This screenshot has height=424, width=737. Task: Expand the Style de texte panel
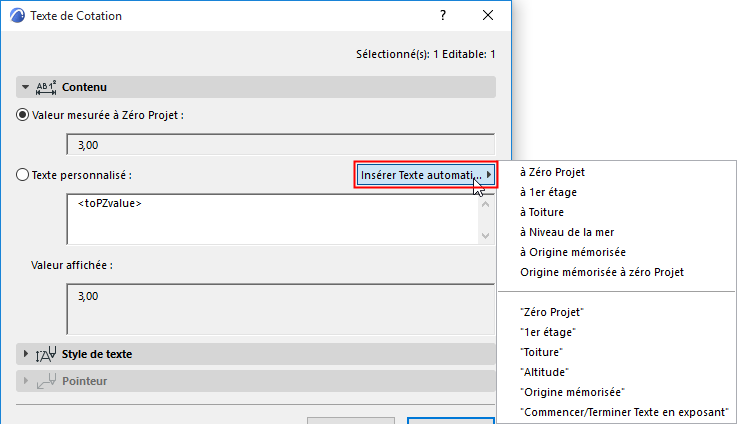(25, 354)
